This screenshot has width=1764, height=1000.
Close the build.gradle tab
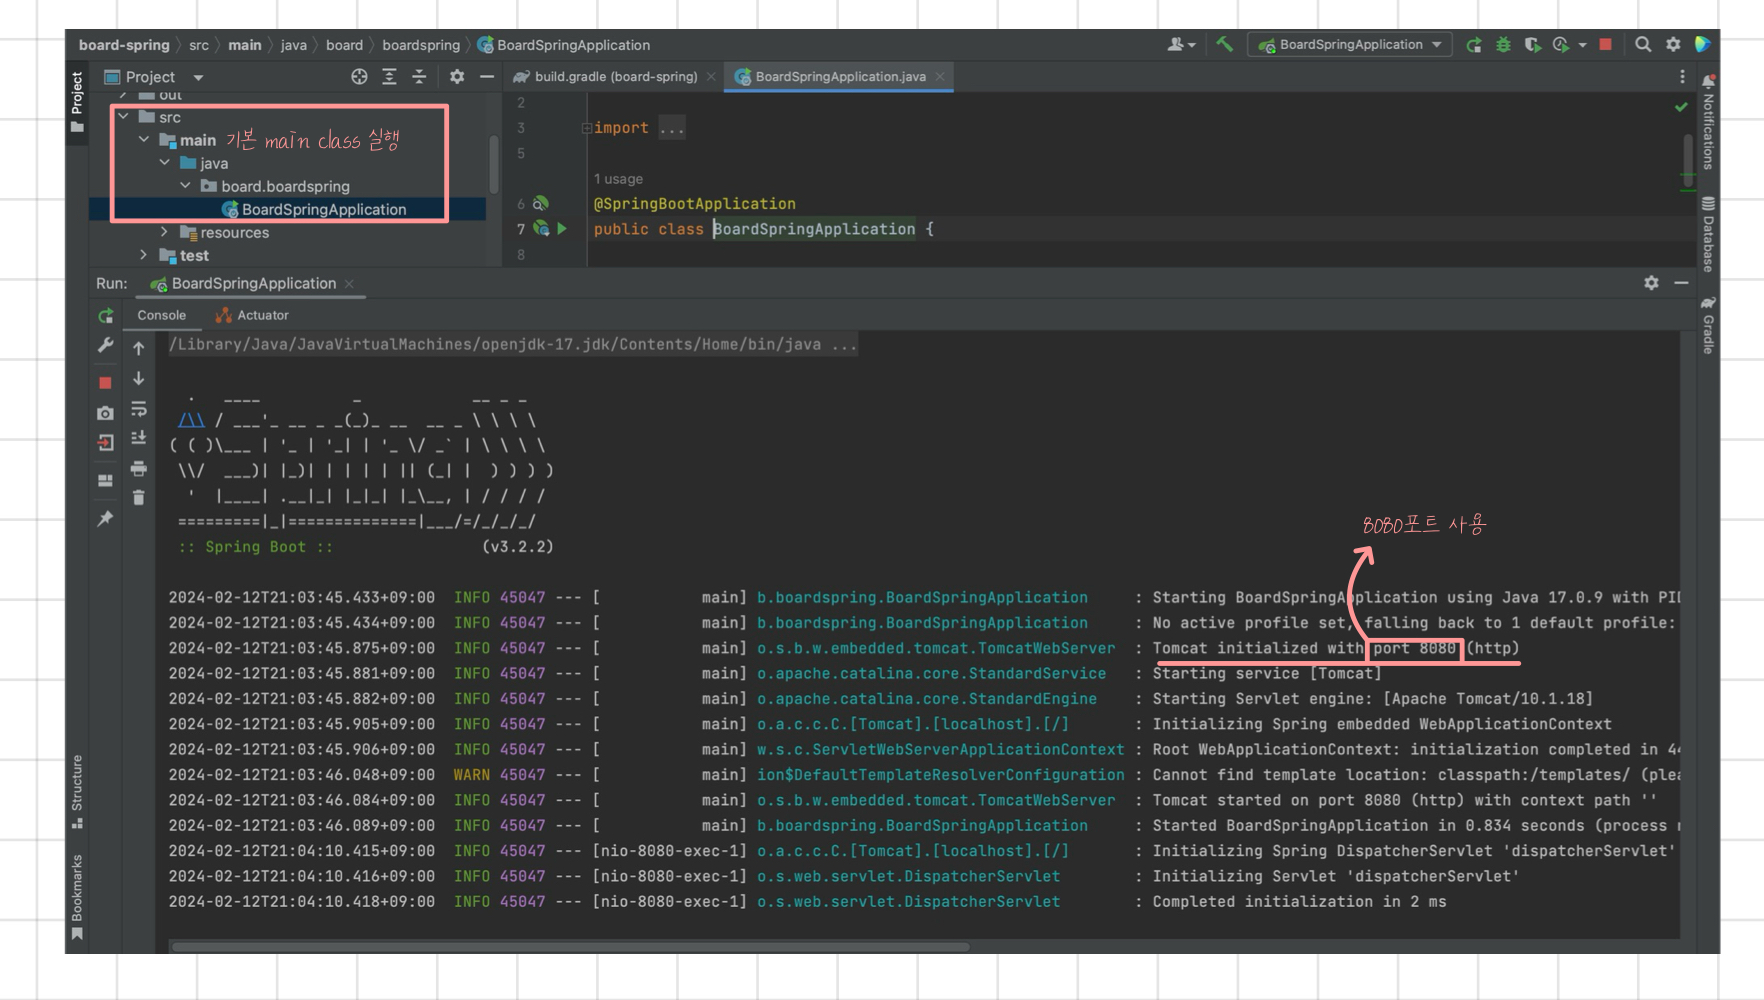tap(711, 77)
